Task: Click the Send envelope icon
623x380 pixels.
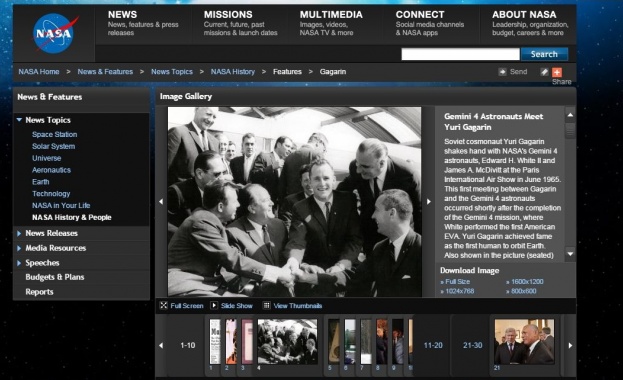Action: point(503,72)
